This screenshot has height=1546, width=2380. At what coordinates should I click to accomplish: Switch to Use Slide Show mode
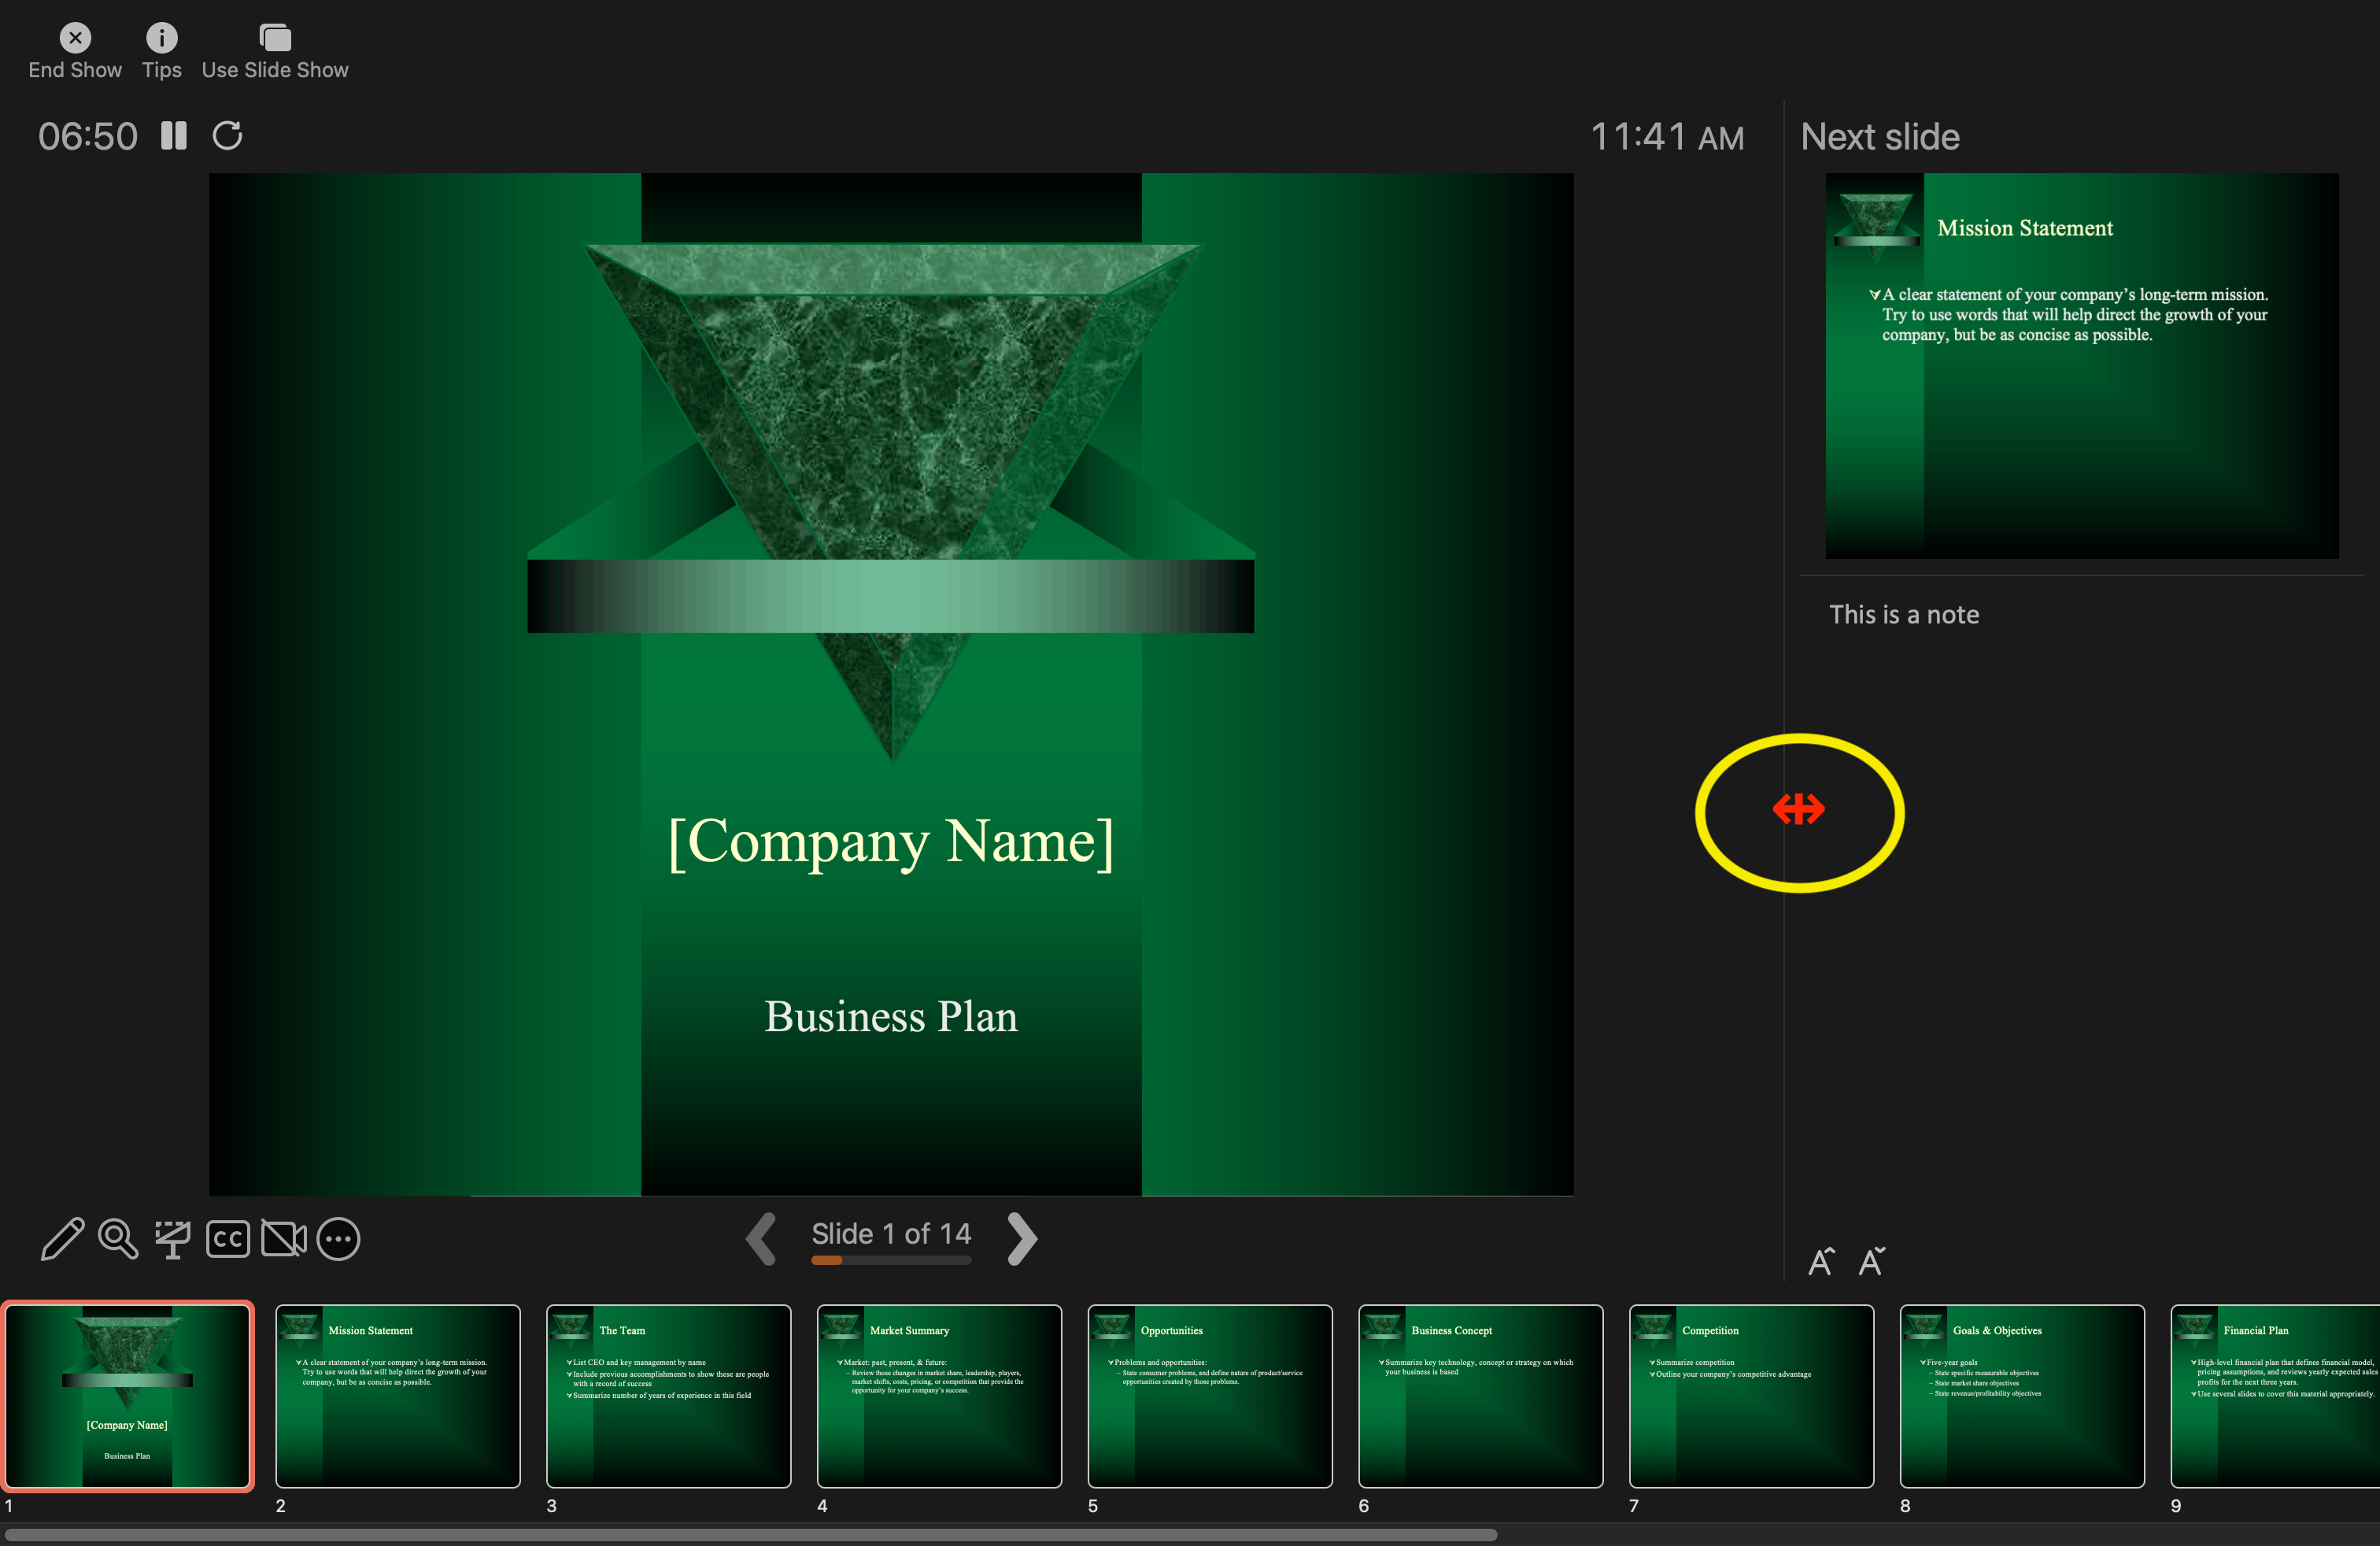point(275,51)
